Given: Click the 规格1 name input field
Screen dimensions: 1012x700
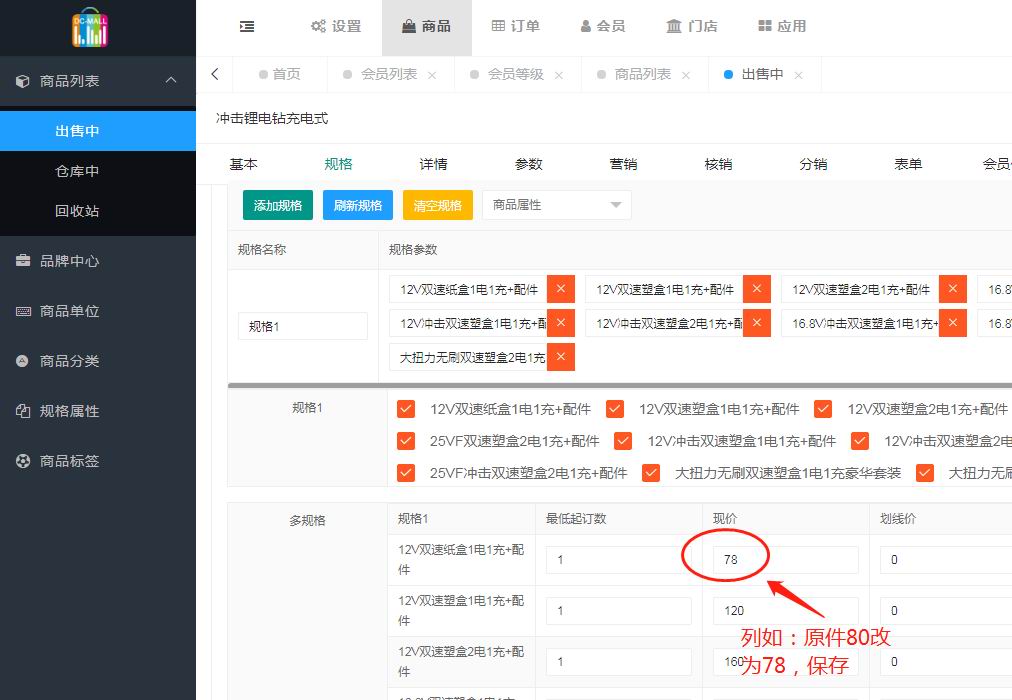Looking at the screenshot, I should (303, 326).
